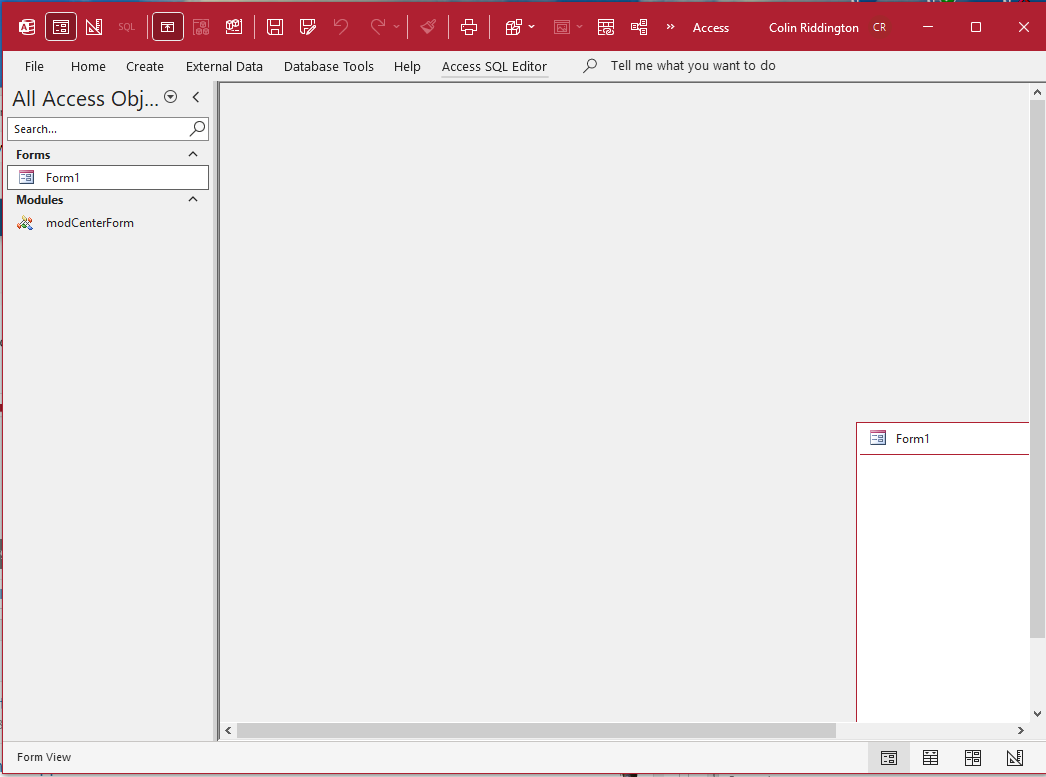Image resolution: width=1046 pixels, height=777 pixels.
Task: Click the Save icon in the quick access toolbar
Action: tap(274, 27)
